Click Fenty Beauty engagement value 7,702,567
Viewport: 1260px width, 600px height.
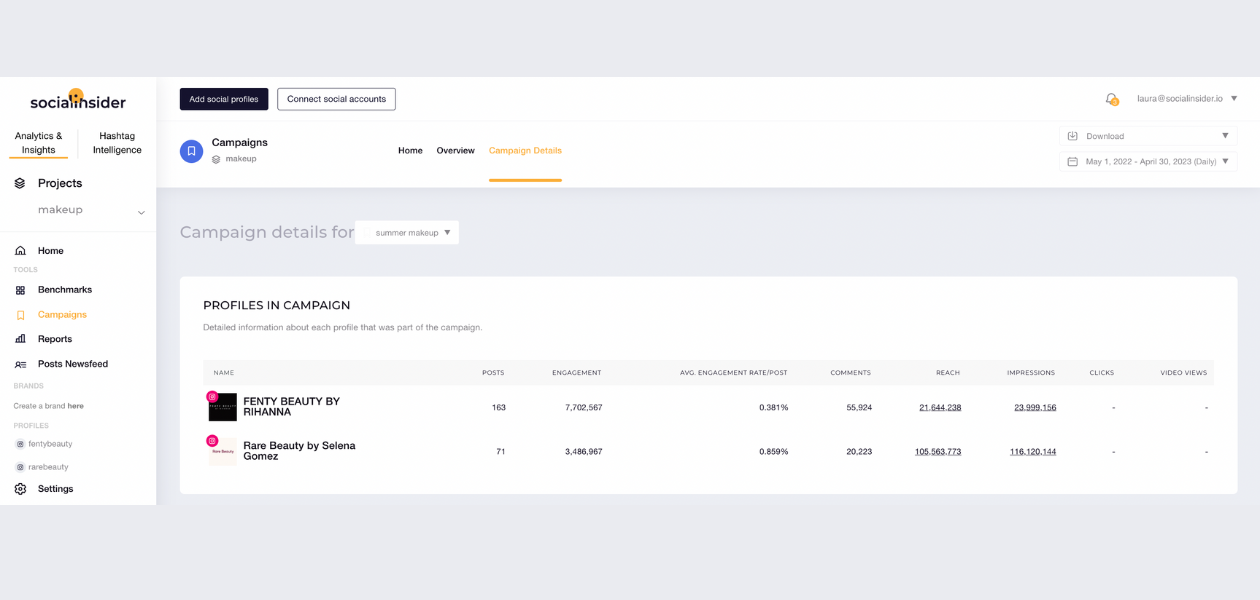coord(582,408)
